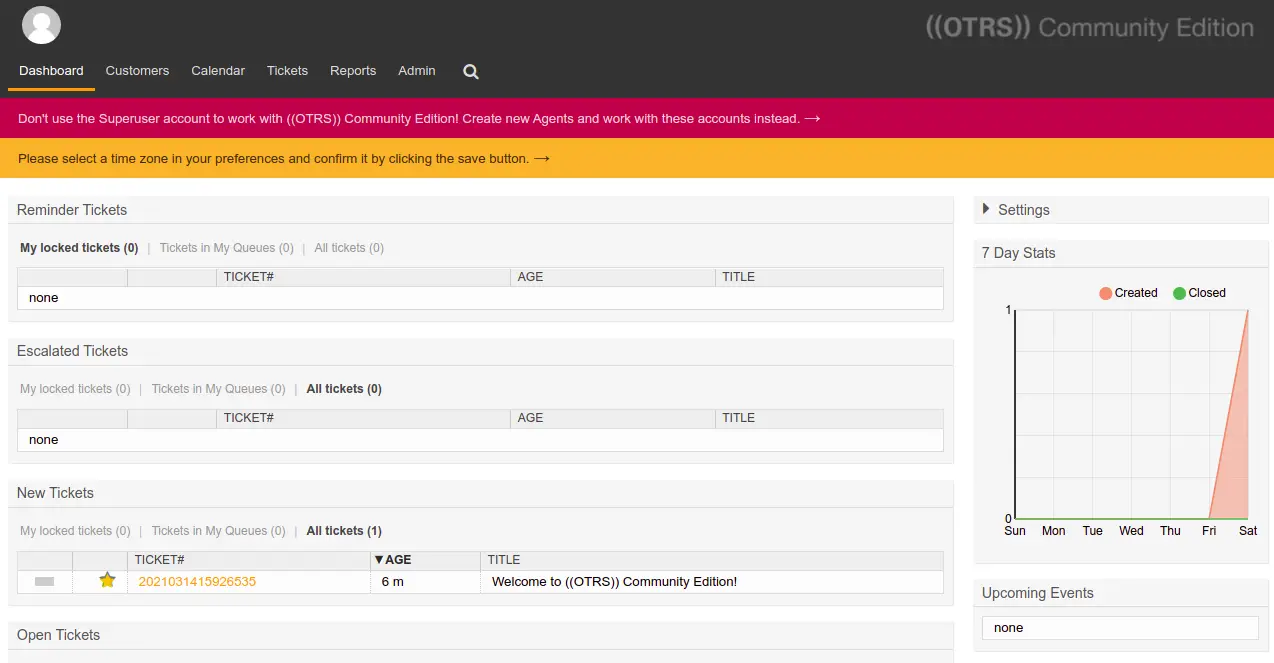
Task: Click the grey priority flag on ticket row
Action: pyautogui.click(x=44, y=581)
